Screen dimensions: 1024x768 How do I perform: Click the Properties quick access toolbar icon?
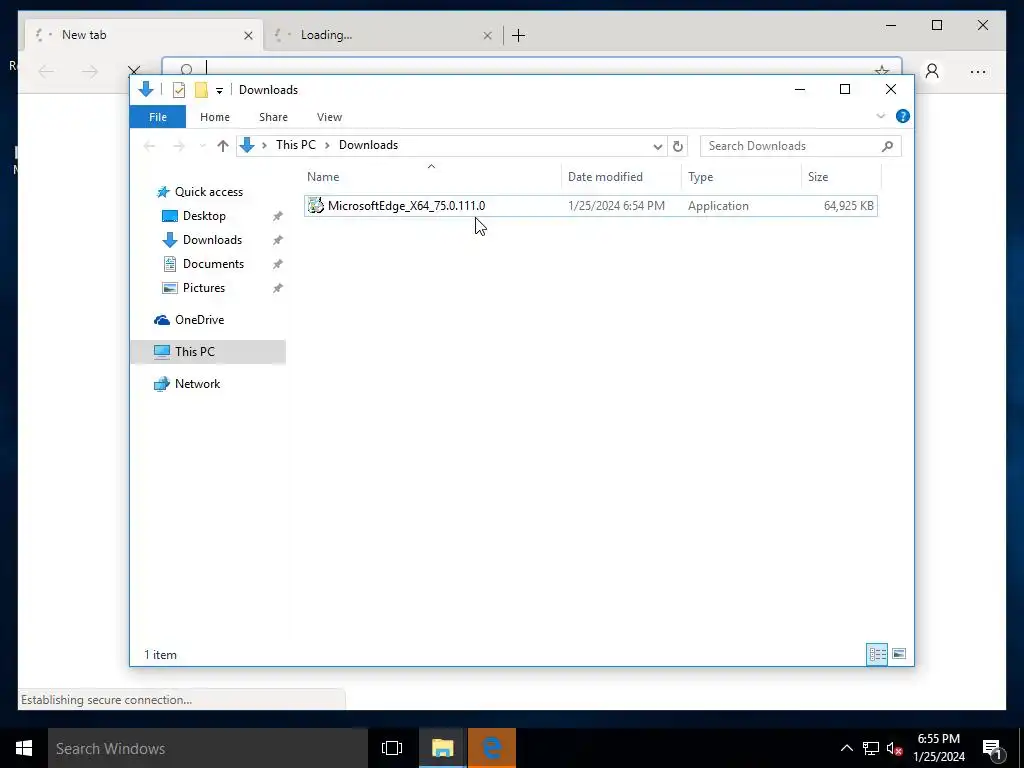(x=178, y=90)
